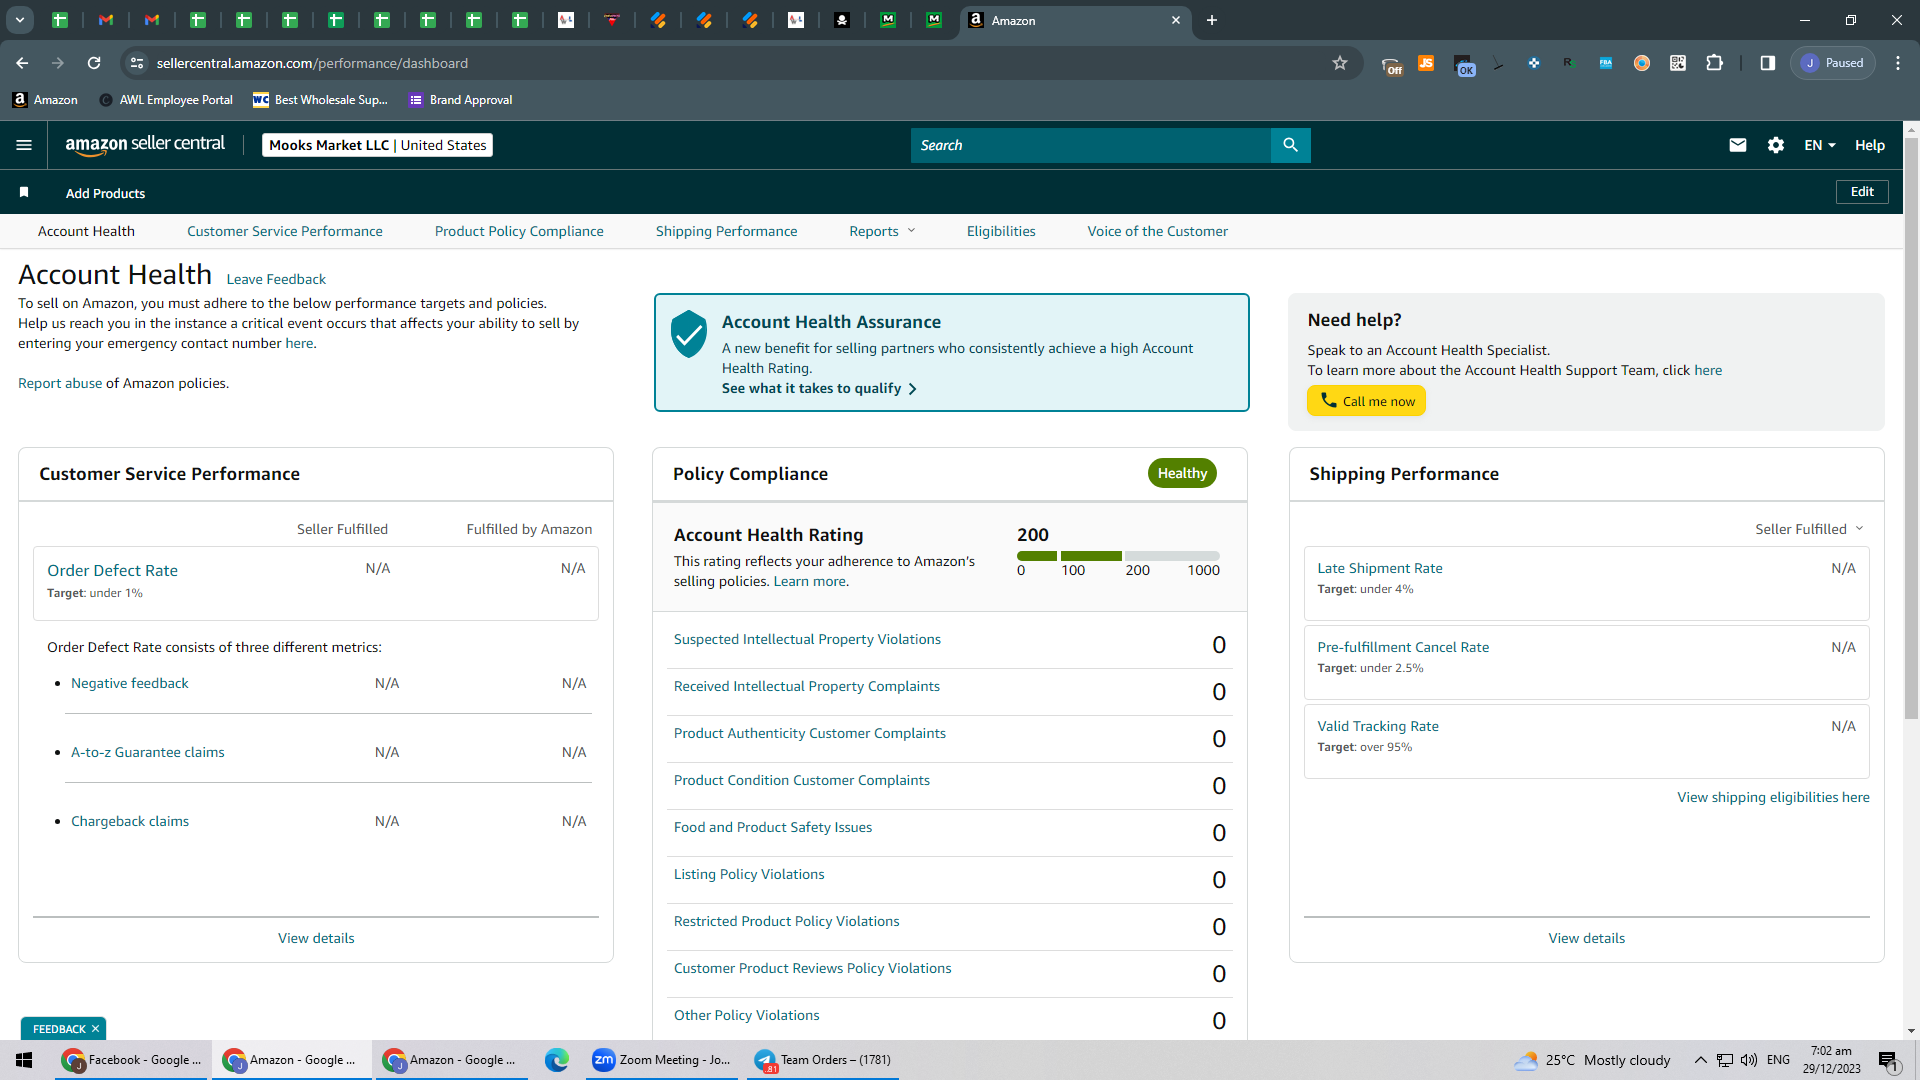Open the tab search dropdown arrow

[19, 20]
